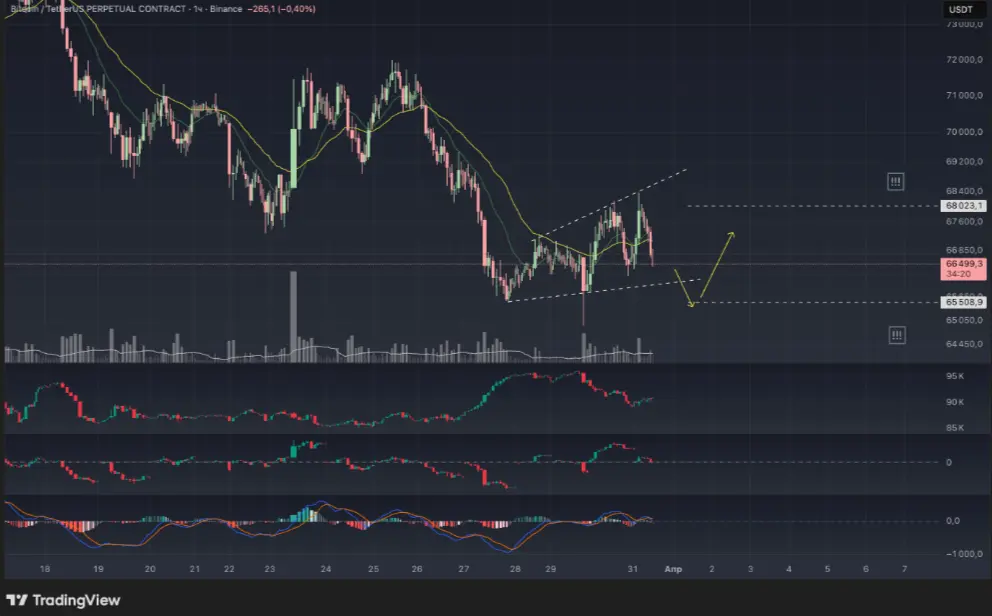Click the 95K indicator scale value
The height and width of the screenshot is (616, 992).
955,376
